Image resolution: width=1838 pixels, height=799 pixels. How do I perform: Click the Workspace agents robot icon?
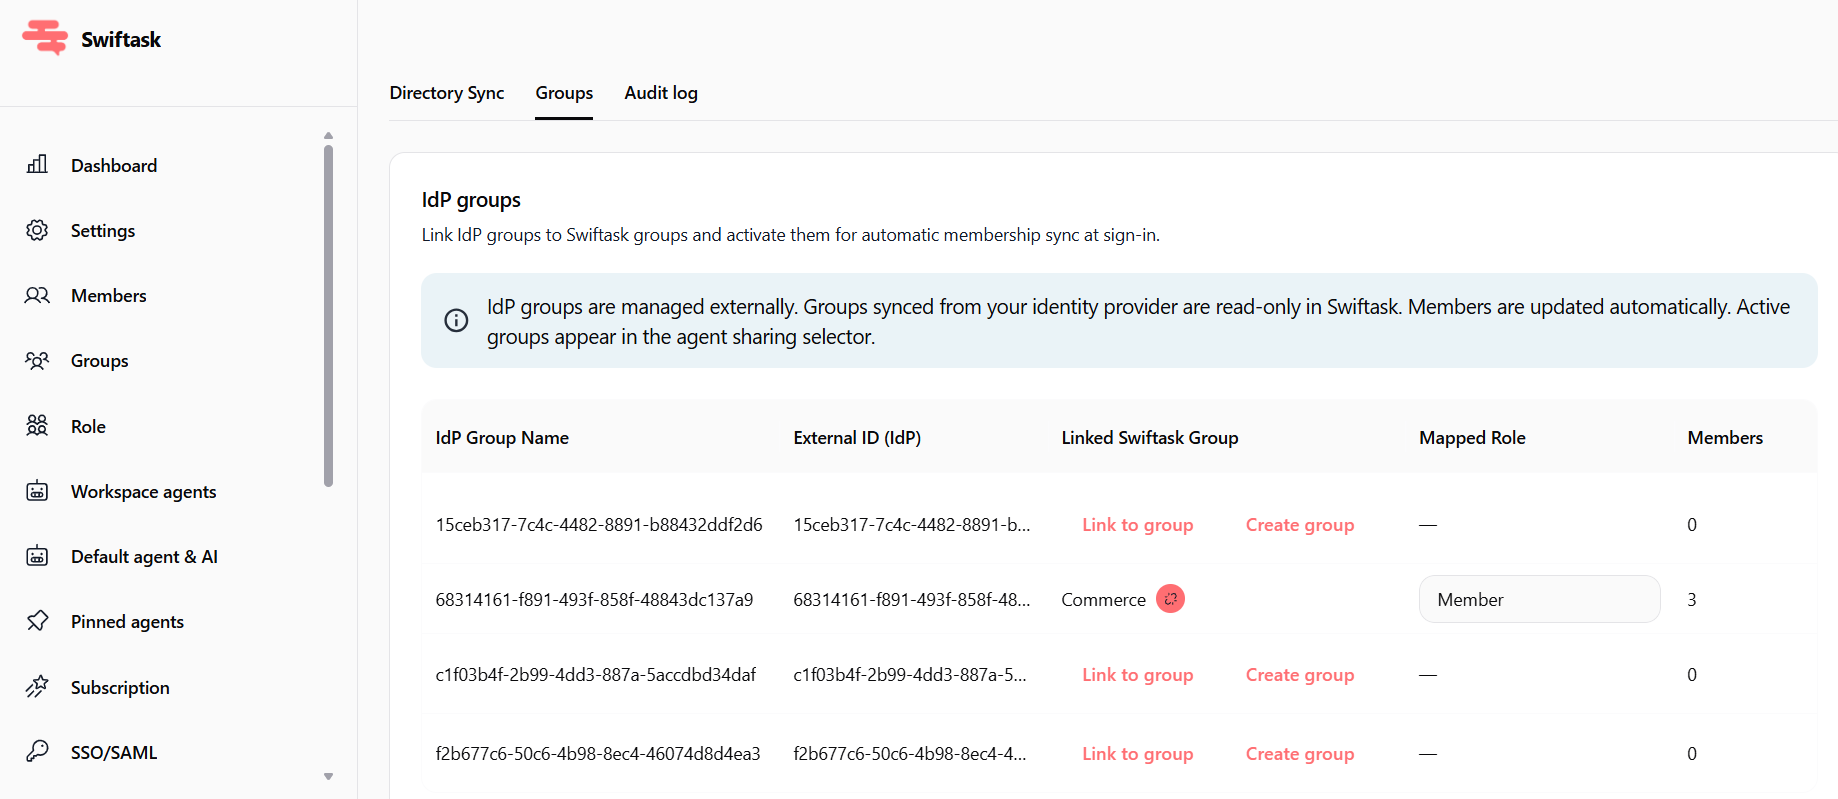[x=37, y=491]
